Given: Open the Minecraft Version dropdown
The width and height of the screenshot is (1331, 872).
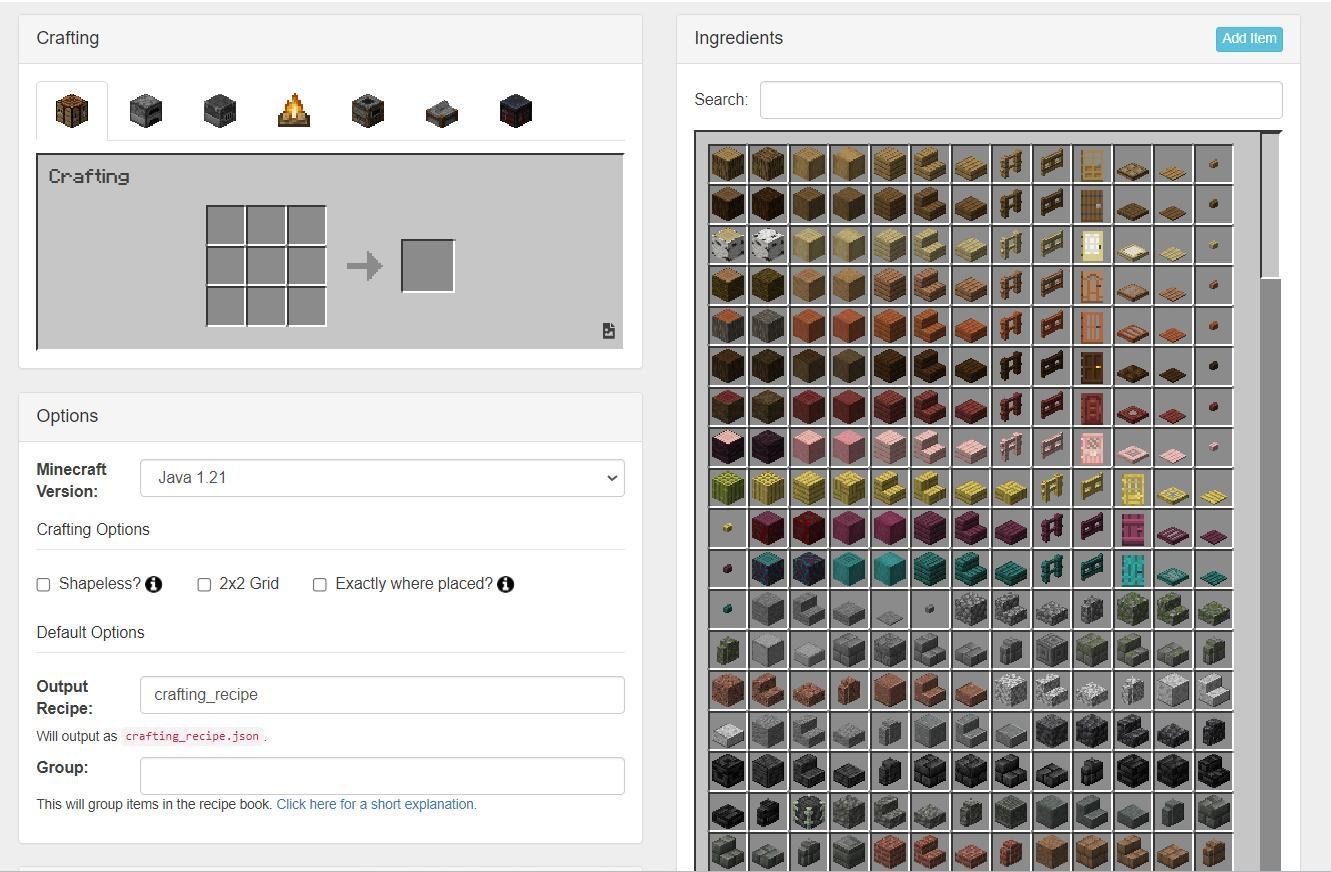Looking at the screenshot, I should [382, 478].
